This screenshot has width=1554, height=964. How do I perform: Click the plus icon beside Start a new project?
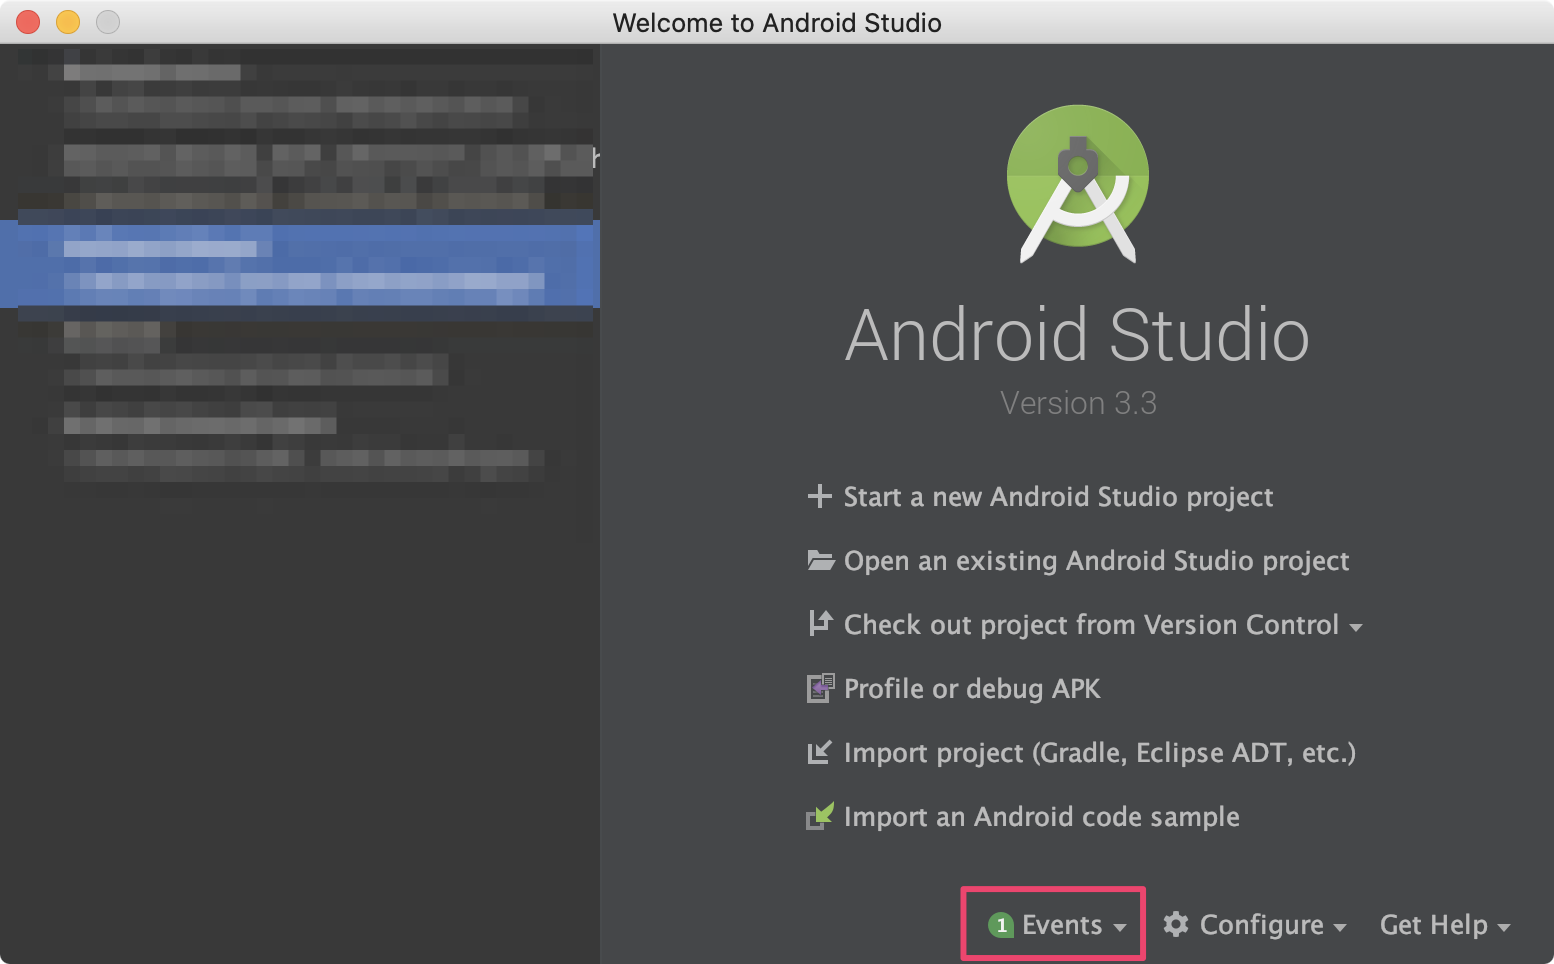[x=819, y=496]
